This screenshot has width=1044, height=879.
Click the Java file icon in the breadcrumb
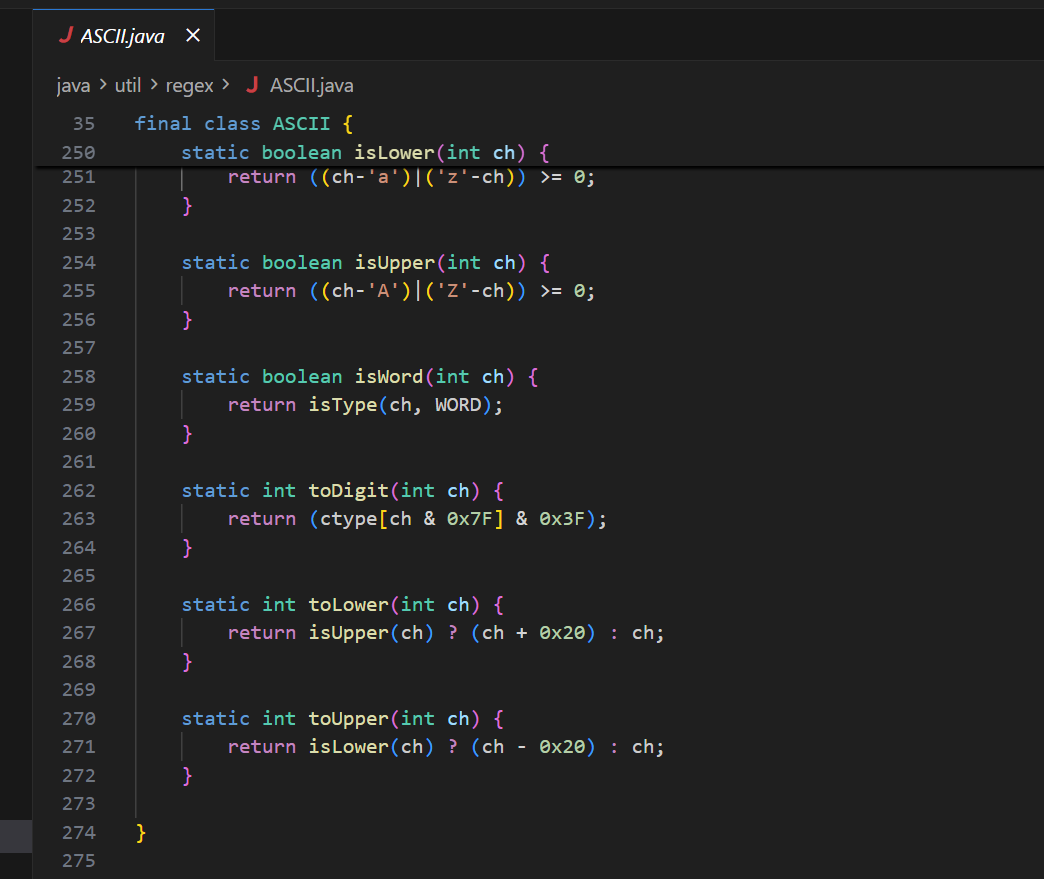(x=252, y=85)
